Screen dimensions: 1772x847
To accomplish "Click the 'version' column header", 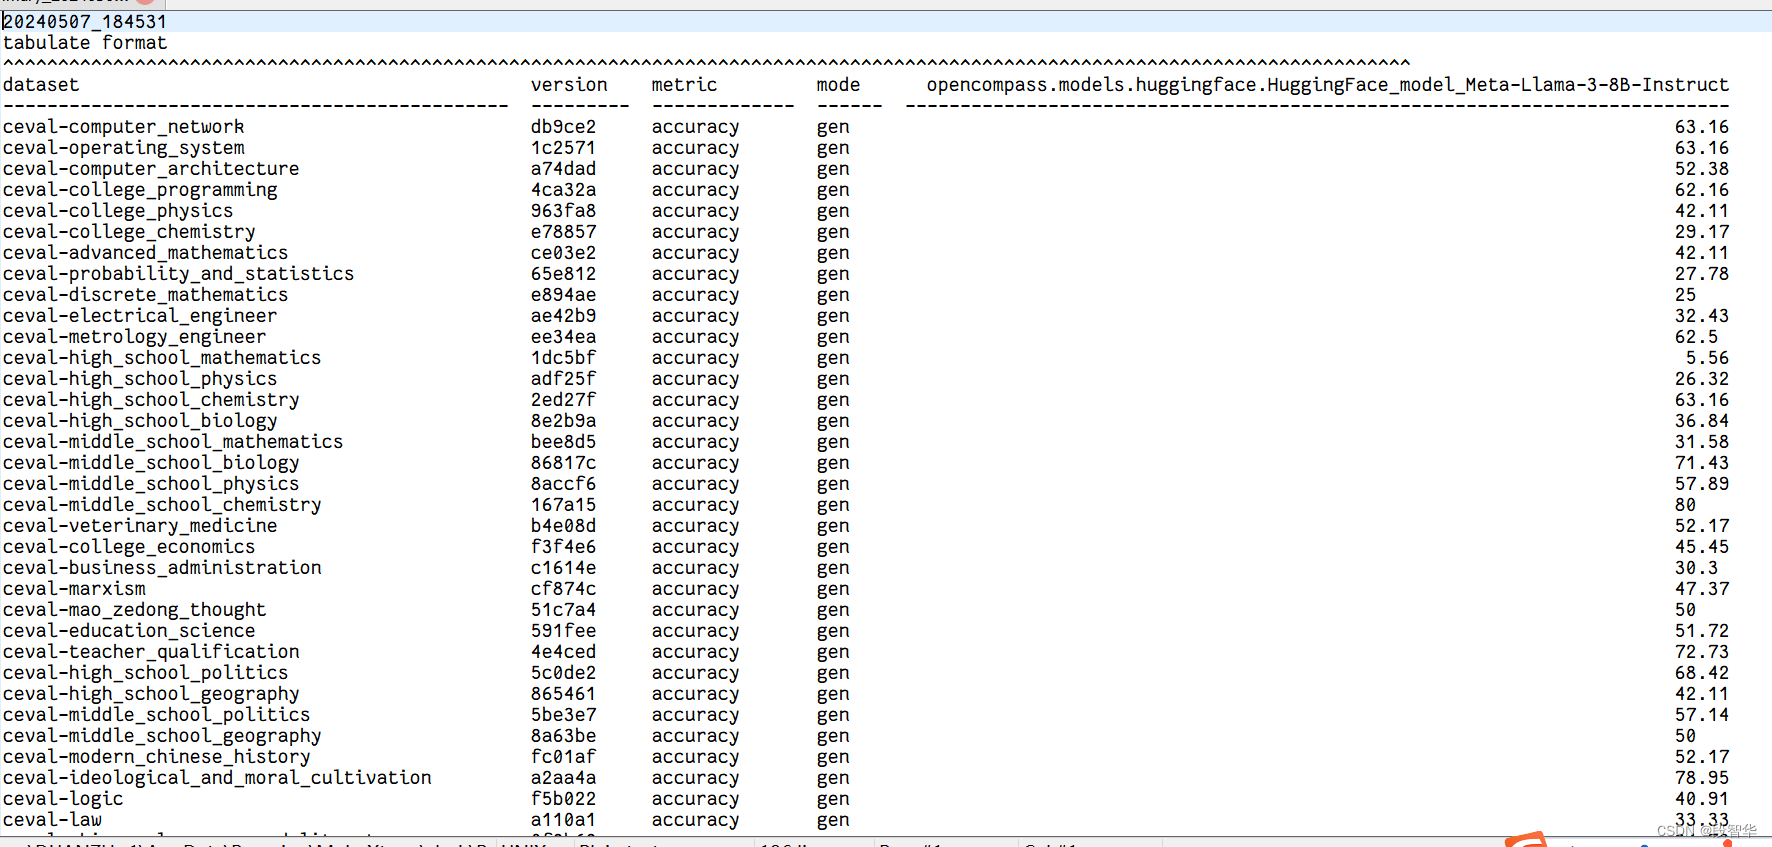I will 569,85.
